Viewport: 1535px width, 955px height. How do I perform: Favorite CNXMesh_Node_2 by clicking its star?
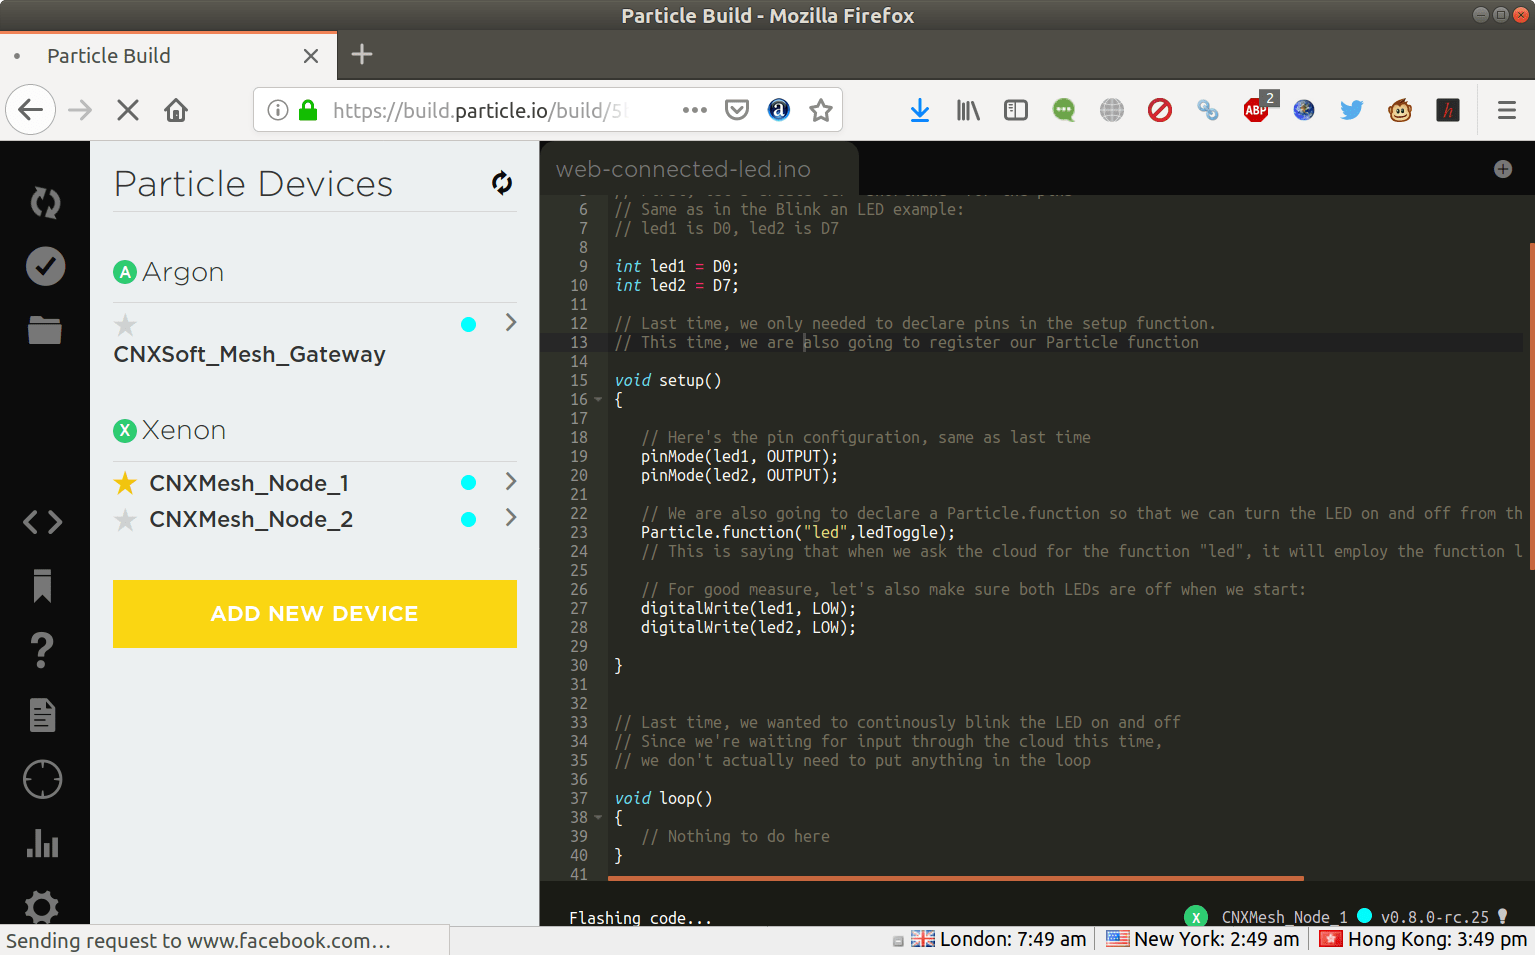pyautogui.click(x=124, y=519)
